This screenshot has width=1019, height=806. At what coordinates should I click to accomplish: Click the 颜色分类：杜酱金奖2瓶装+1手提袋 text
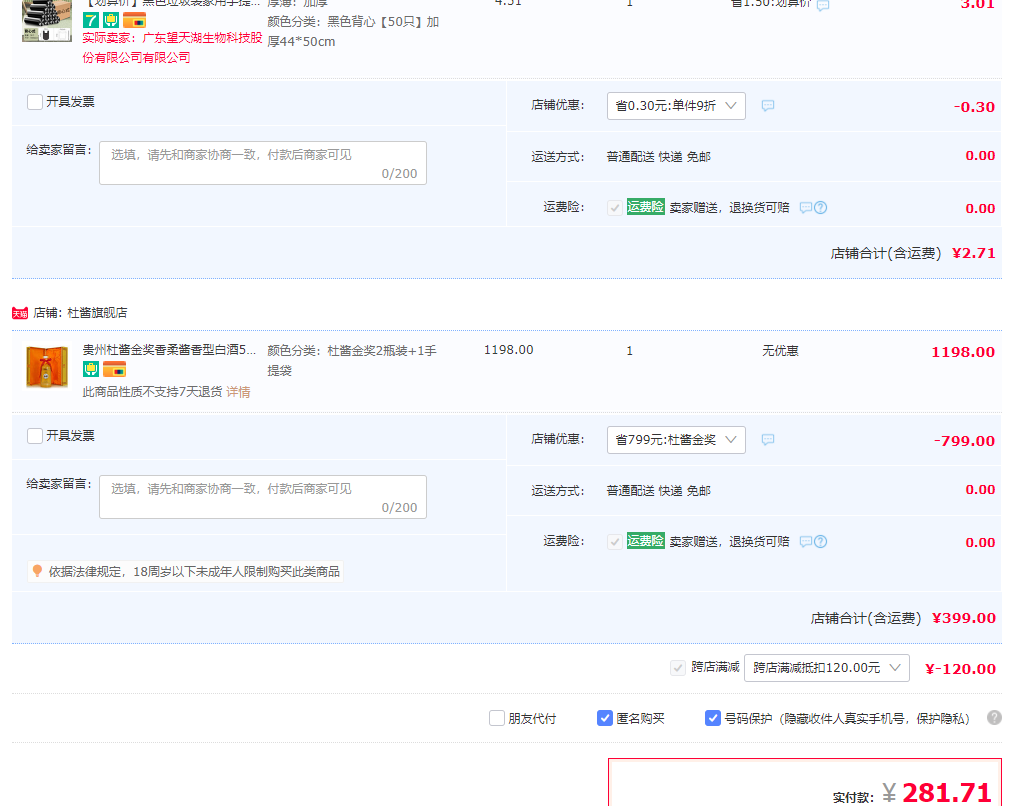click(352, 361)
